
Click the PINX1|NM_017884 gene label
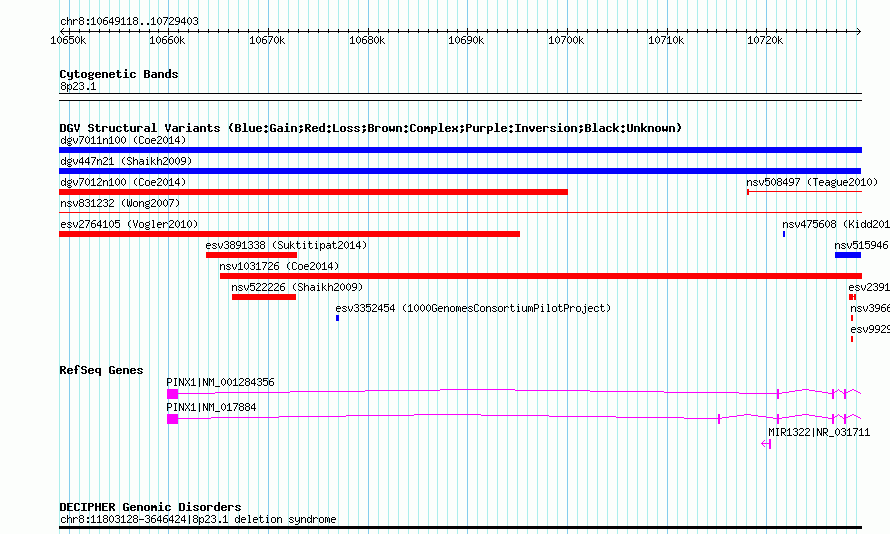click(x=211, y=407)
